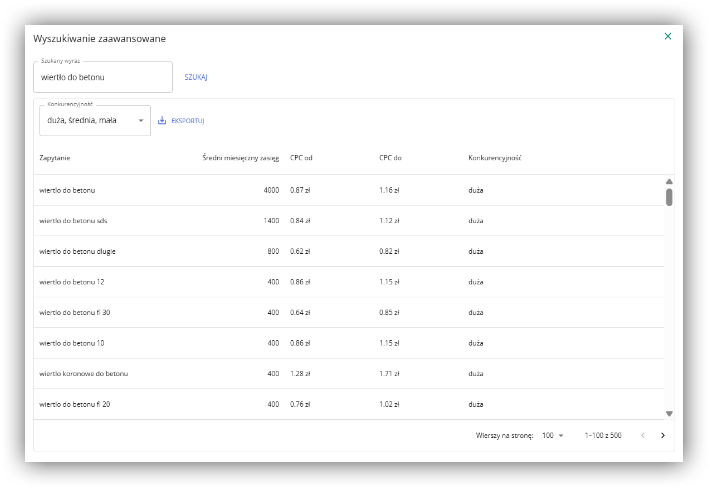Sort by Konkurencyjność column header
The image size is (708, 487).
(x=495, y=158)
